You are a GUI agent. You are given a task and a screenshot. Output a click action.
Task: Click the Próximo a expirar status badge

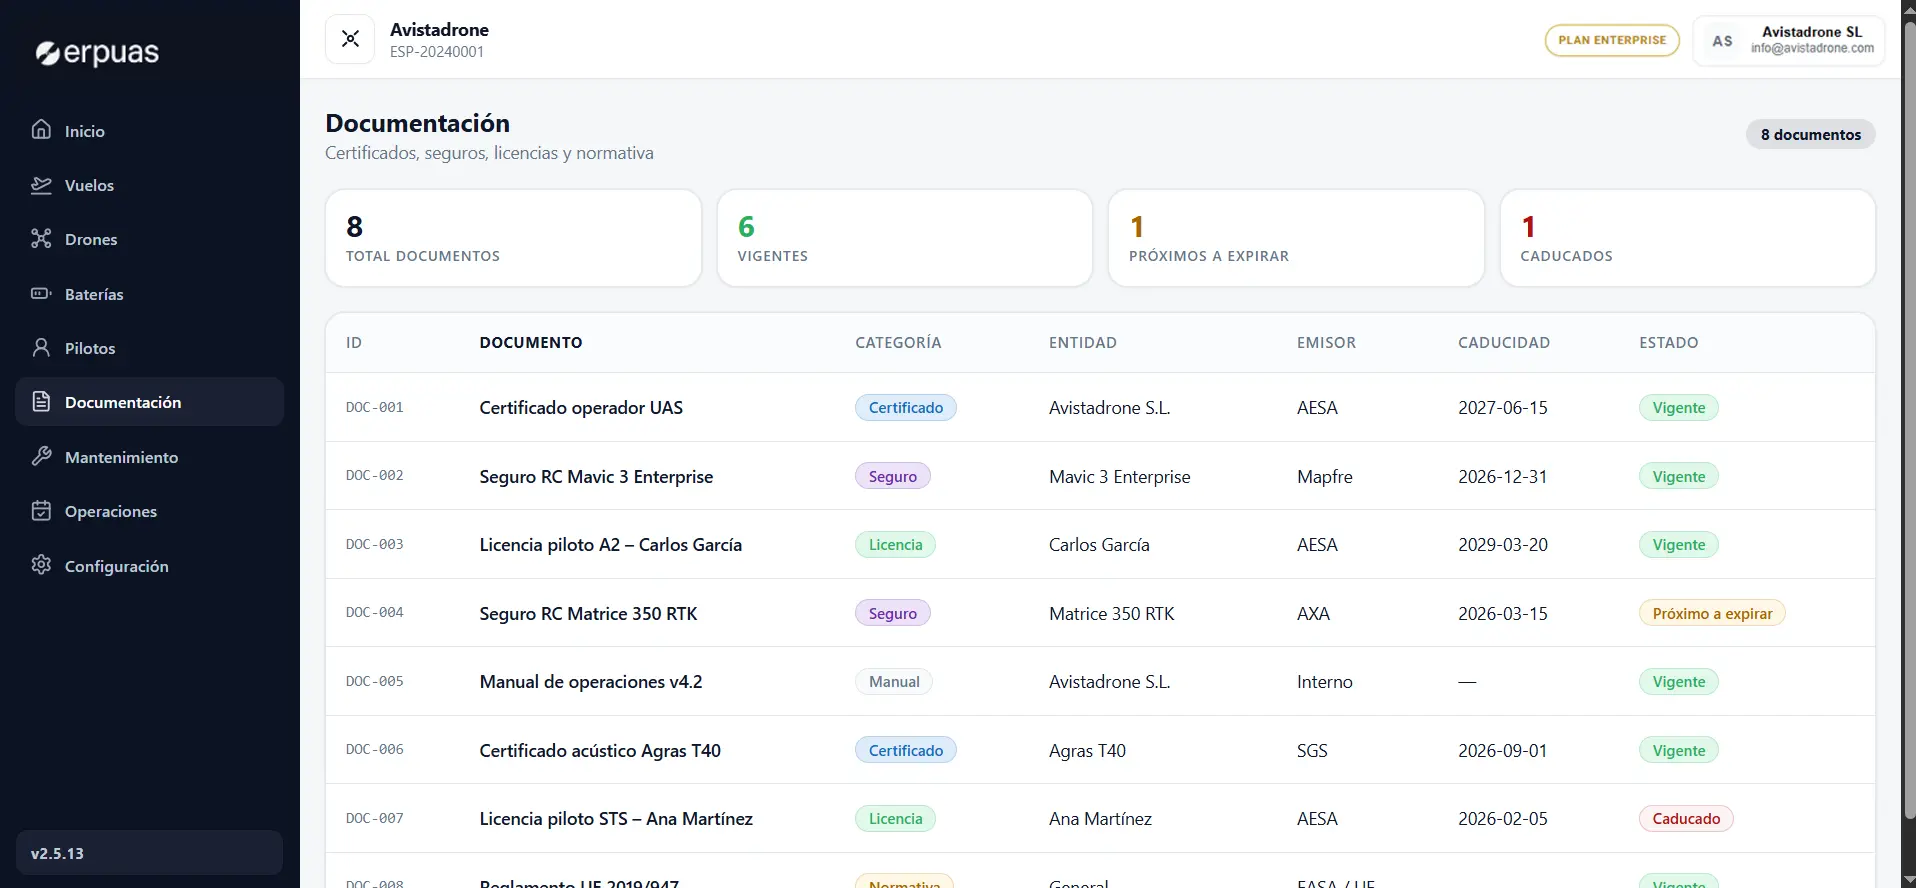coord(1712,613)
